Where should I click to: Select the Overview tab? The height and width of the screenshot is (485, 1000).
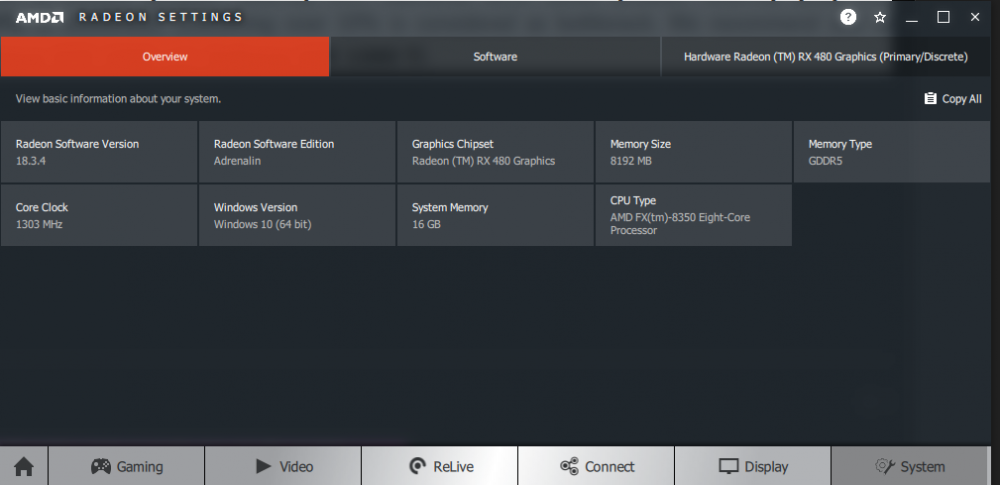[x=165, y=57]
